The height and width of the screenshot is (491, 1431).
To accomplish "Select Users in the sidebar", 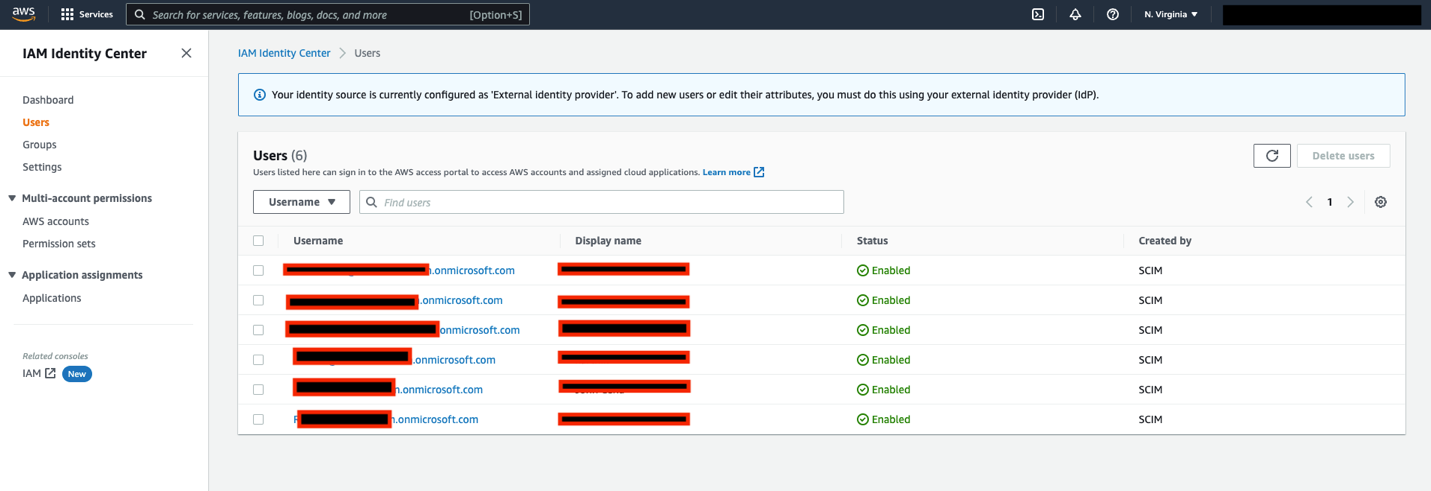I will pos(36,122).
